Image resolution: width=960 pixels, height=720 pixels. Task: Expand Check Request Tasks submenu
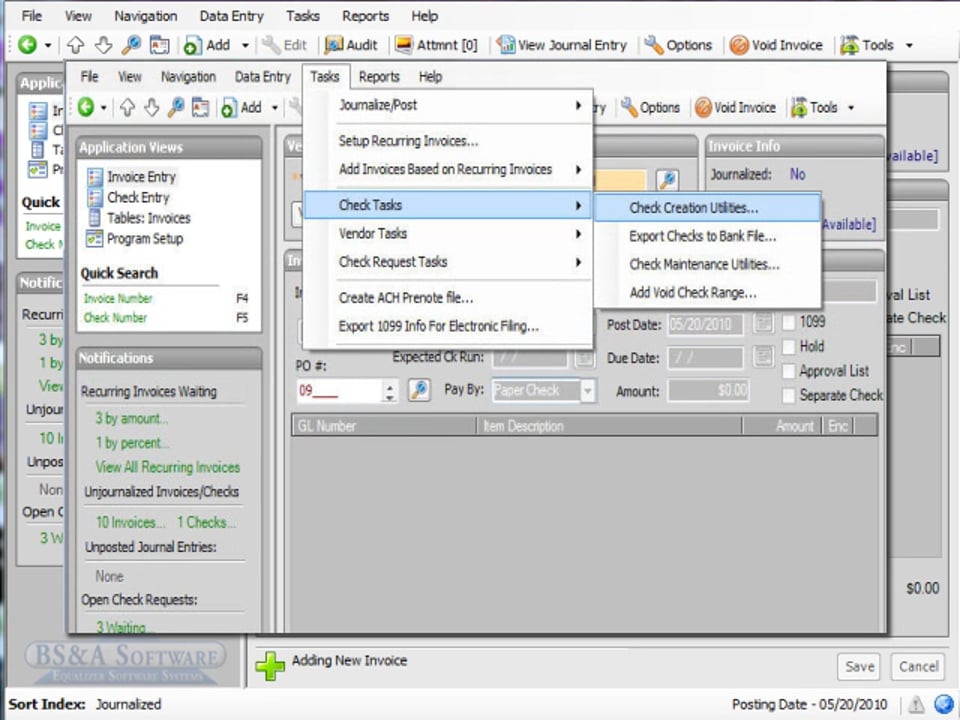click(448, 261)
